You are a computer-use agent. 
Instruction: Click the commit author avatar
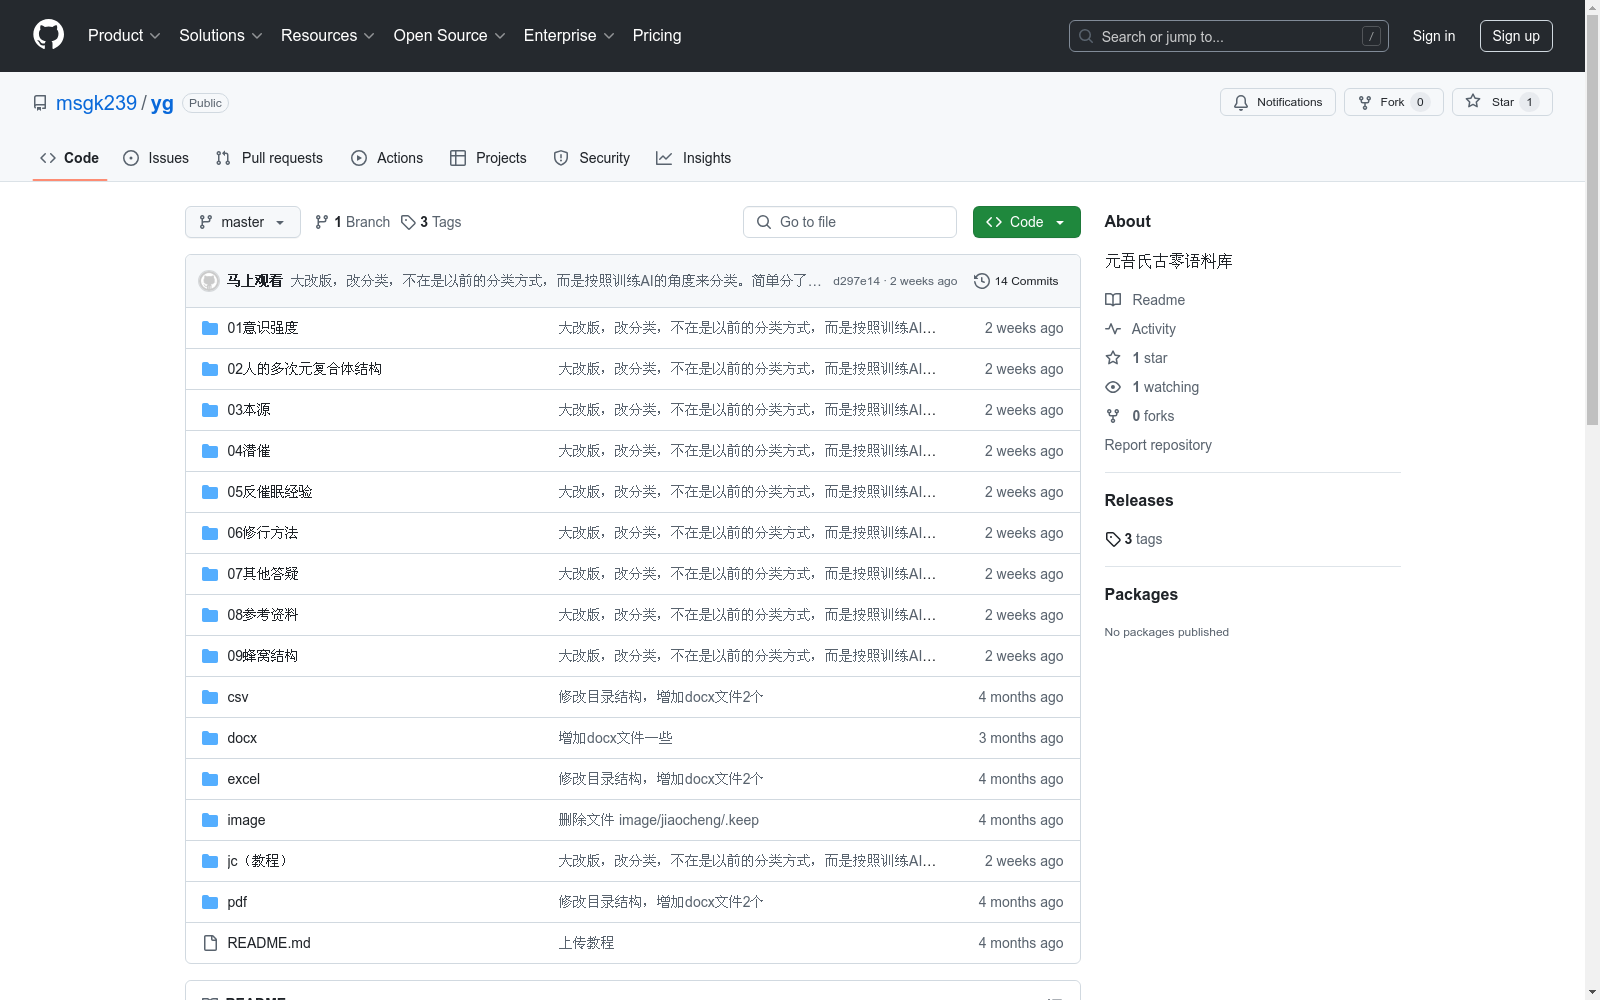[209, 281]
